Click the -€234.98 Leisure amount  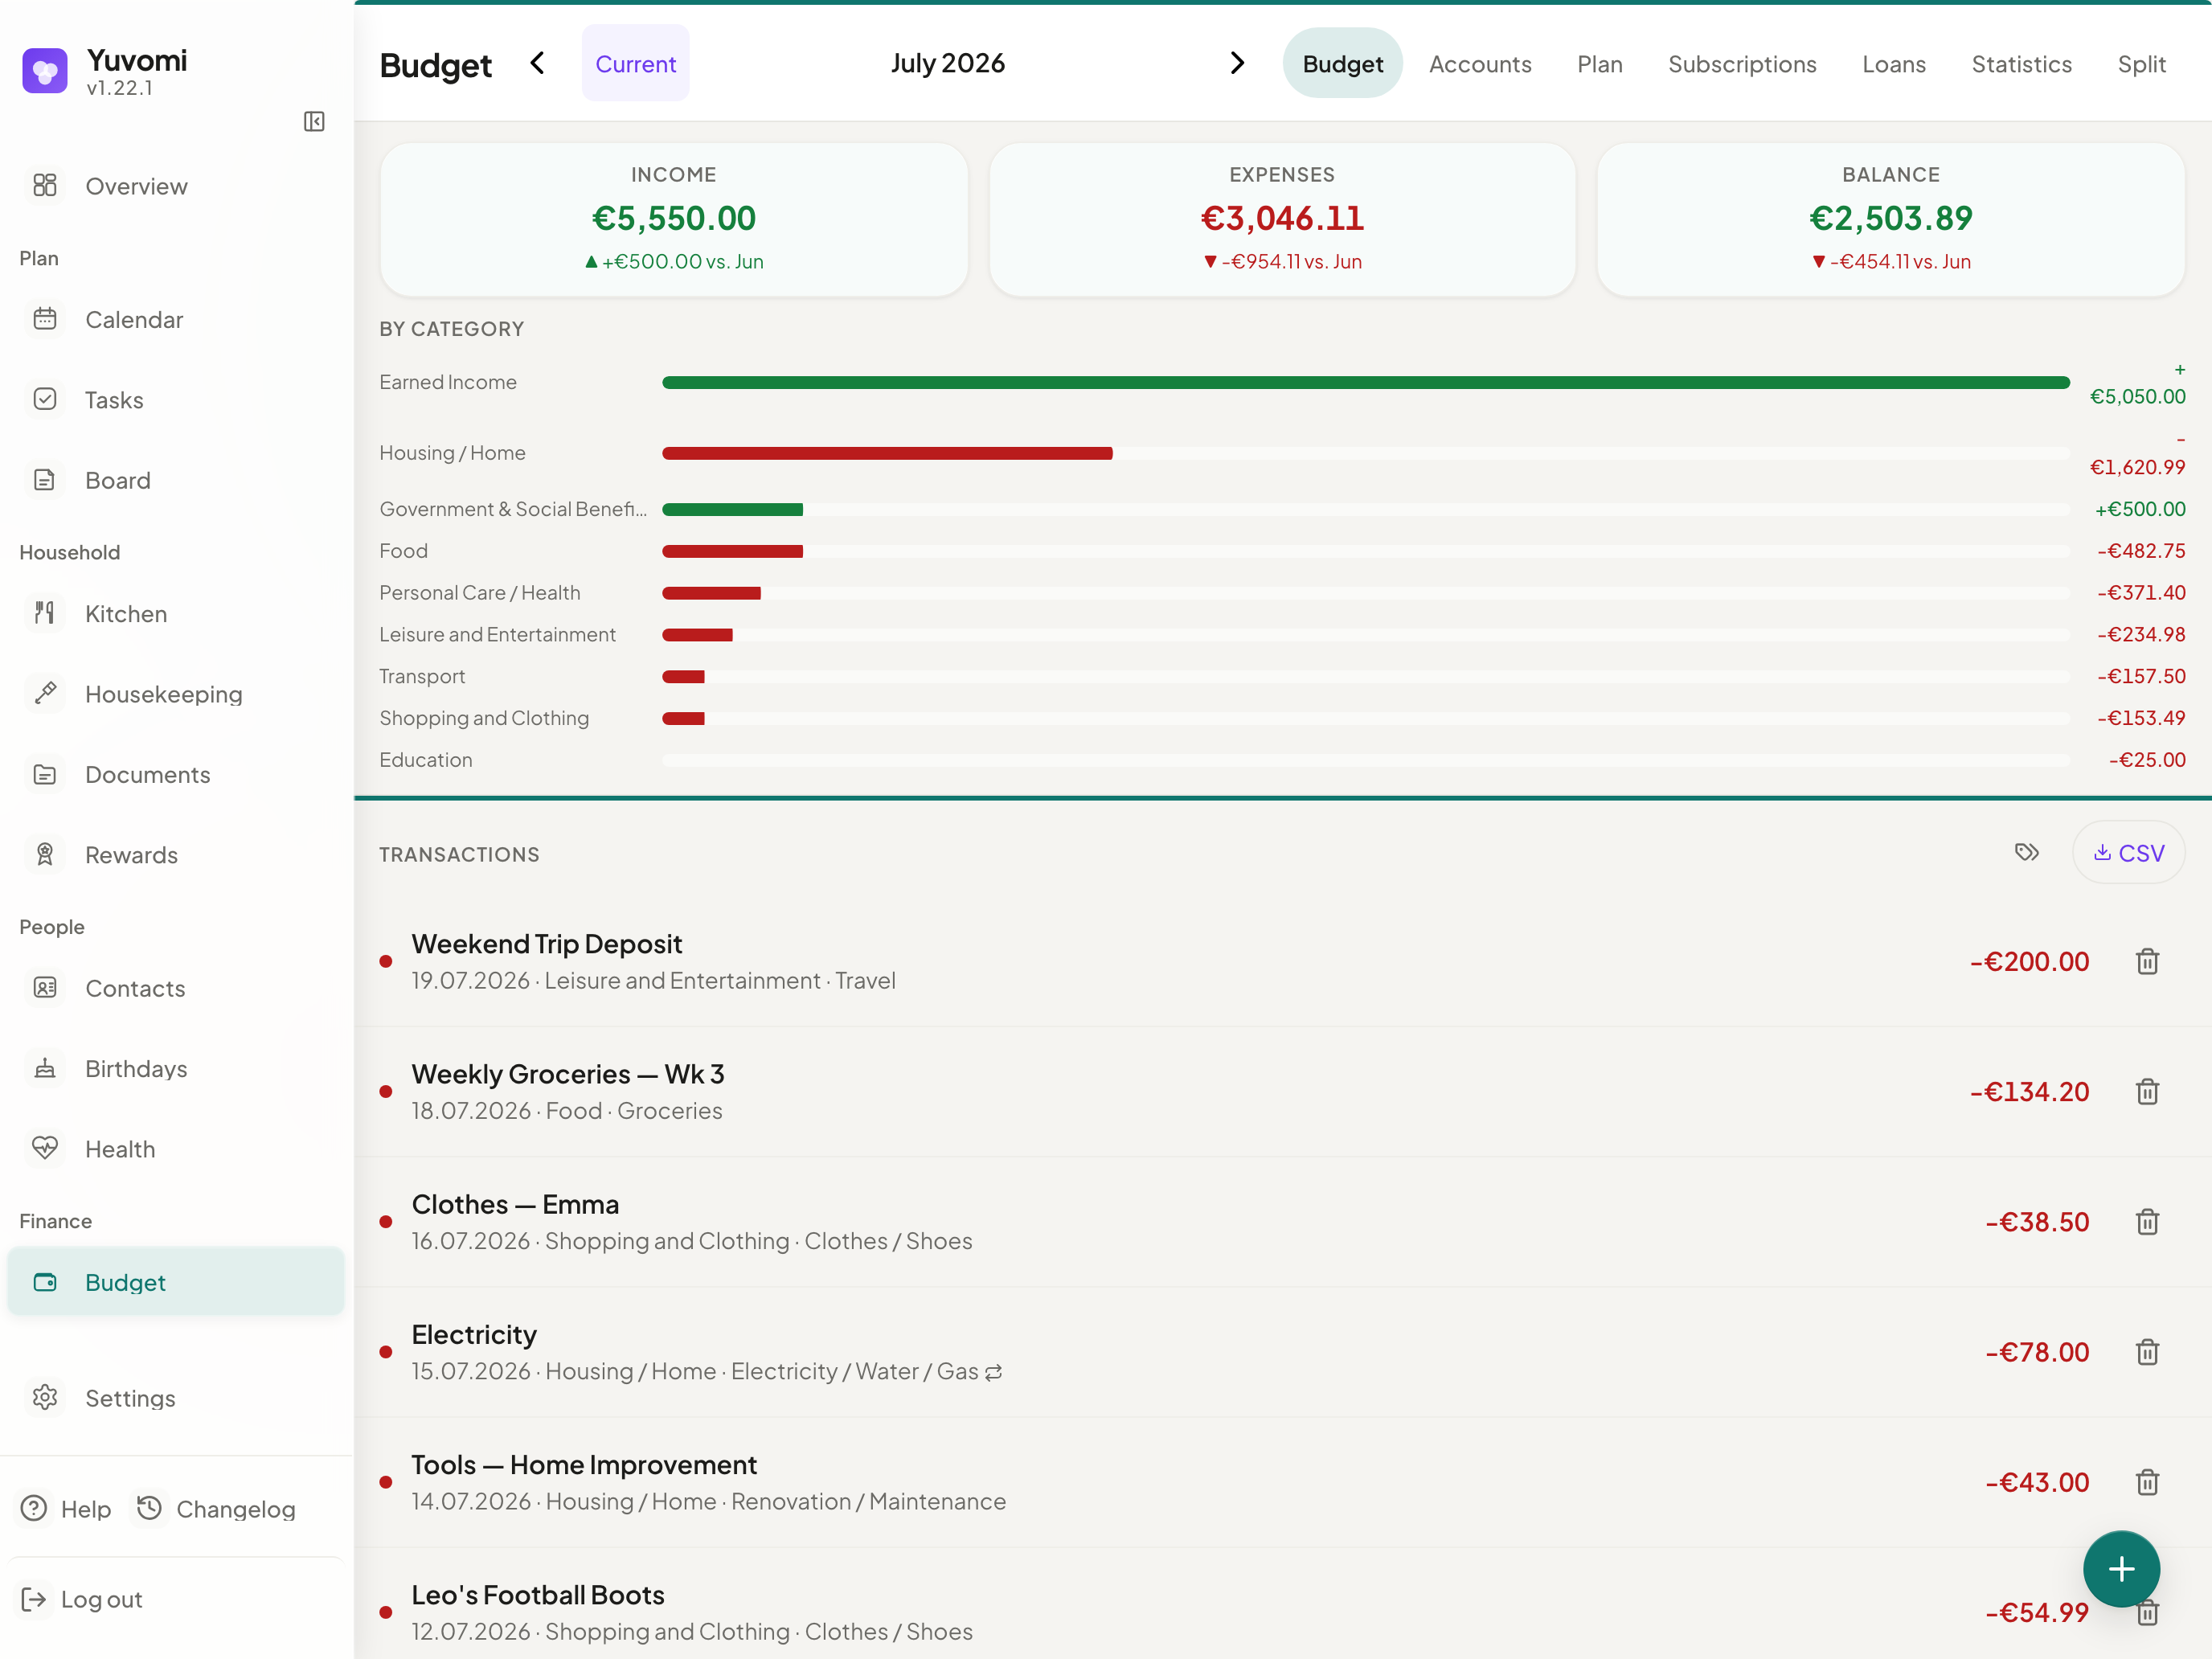pyautogui.click(x=2140, y=634)
